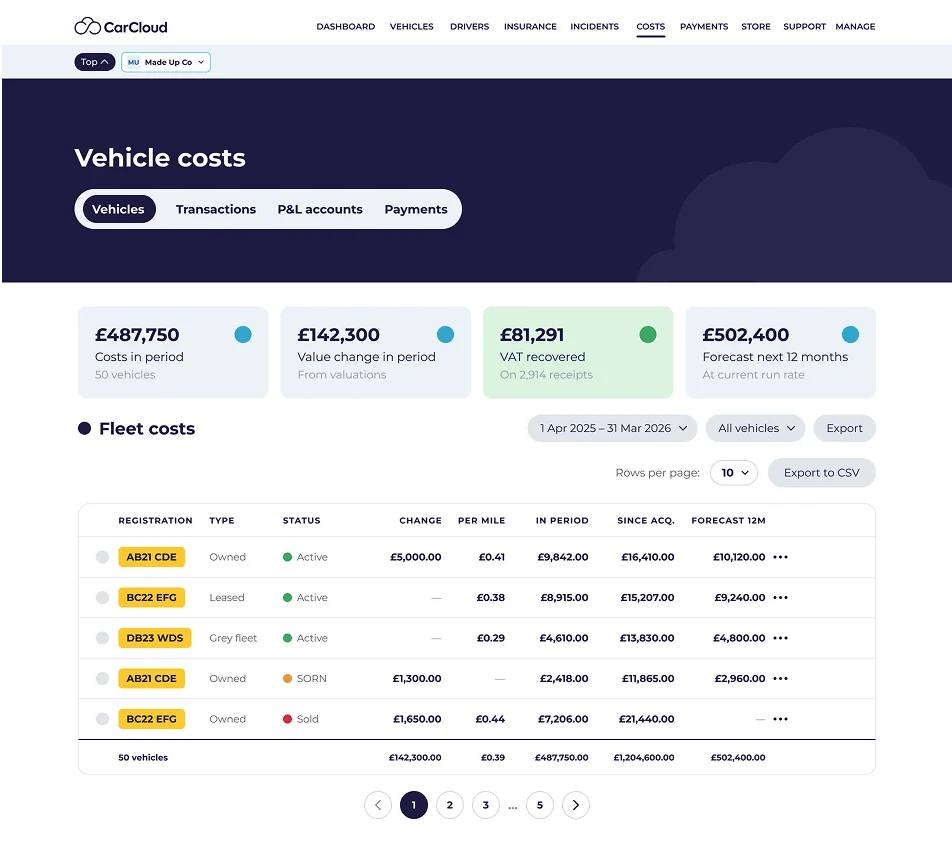The height and width of the screenshot is (859, 952).
Task: Open row actions for SORN vehicle row
Action: pos(780,678)
